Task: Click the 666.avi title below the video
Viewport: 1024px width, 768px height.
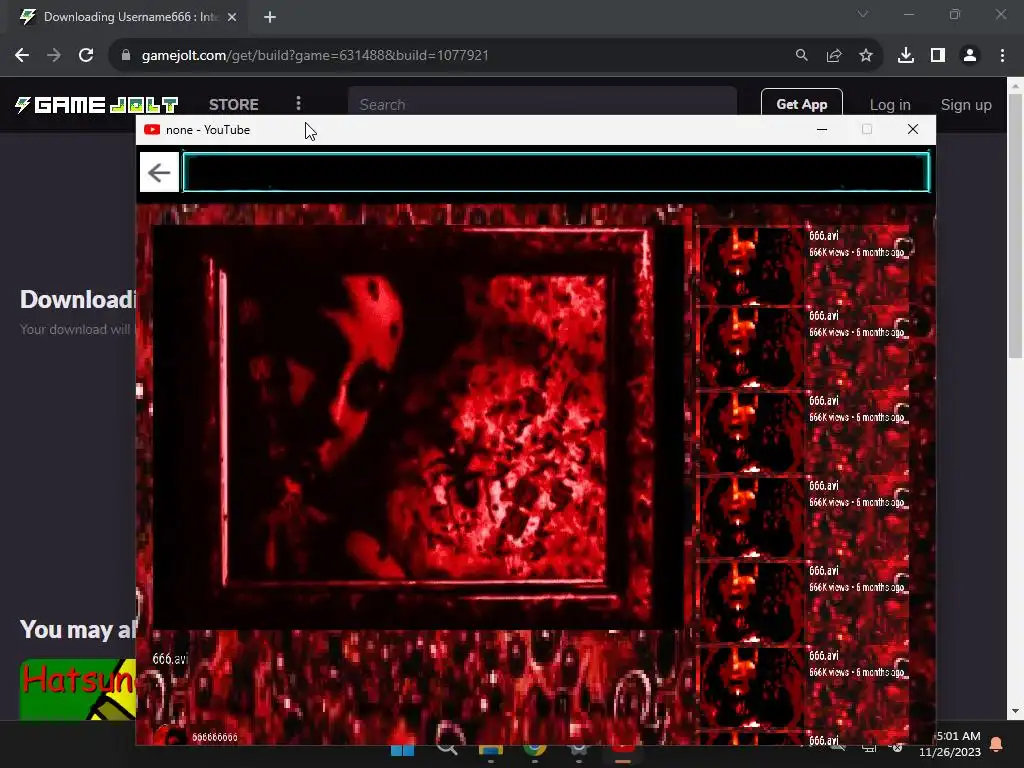Action: click(x=170, y=659)
